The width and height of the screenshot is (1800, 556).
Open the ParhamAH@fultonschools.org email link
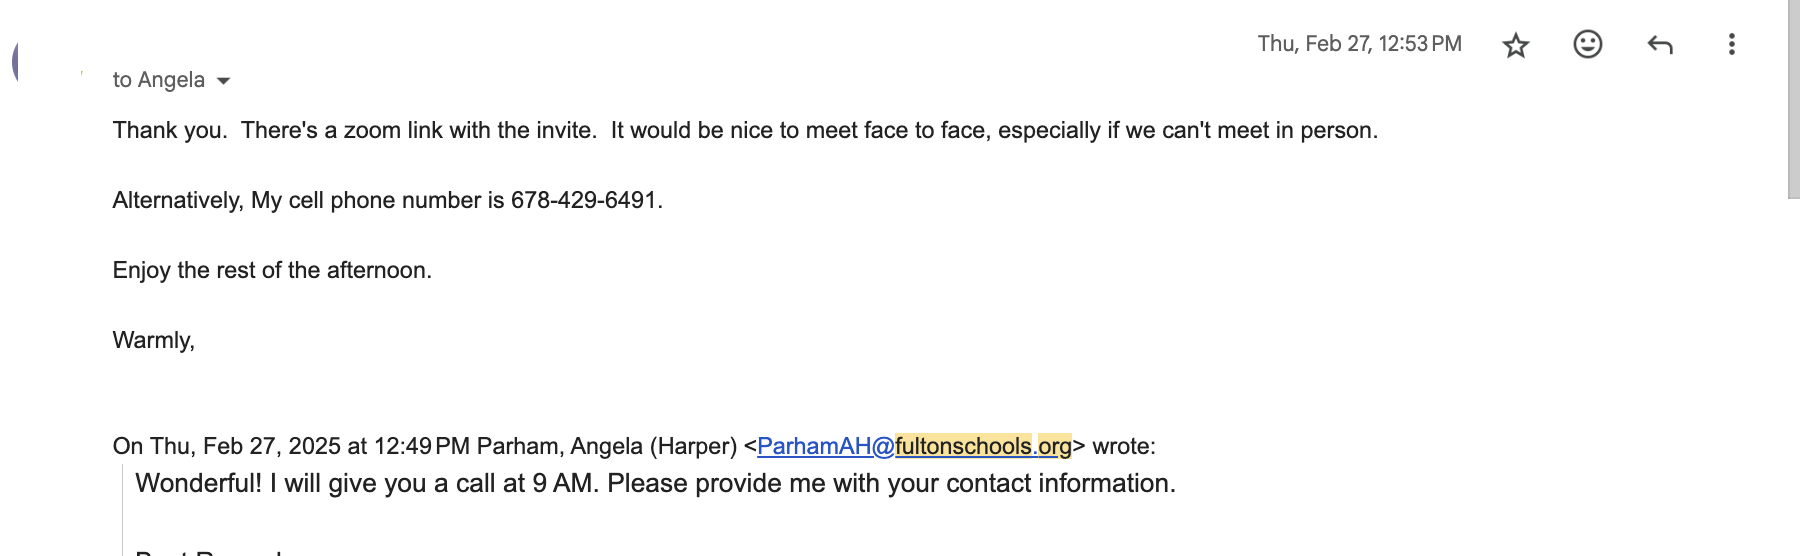(x=914, y=446)
